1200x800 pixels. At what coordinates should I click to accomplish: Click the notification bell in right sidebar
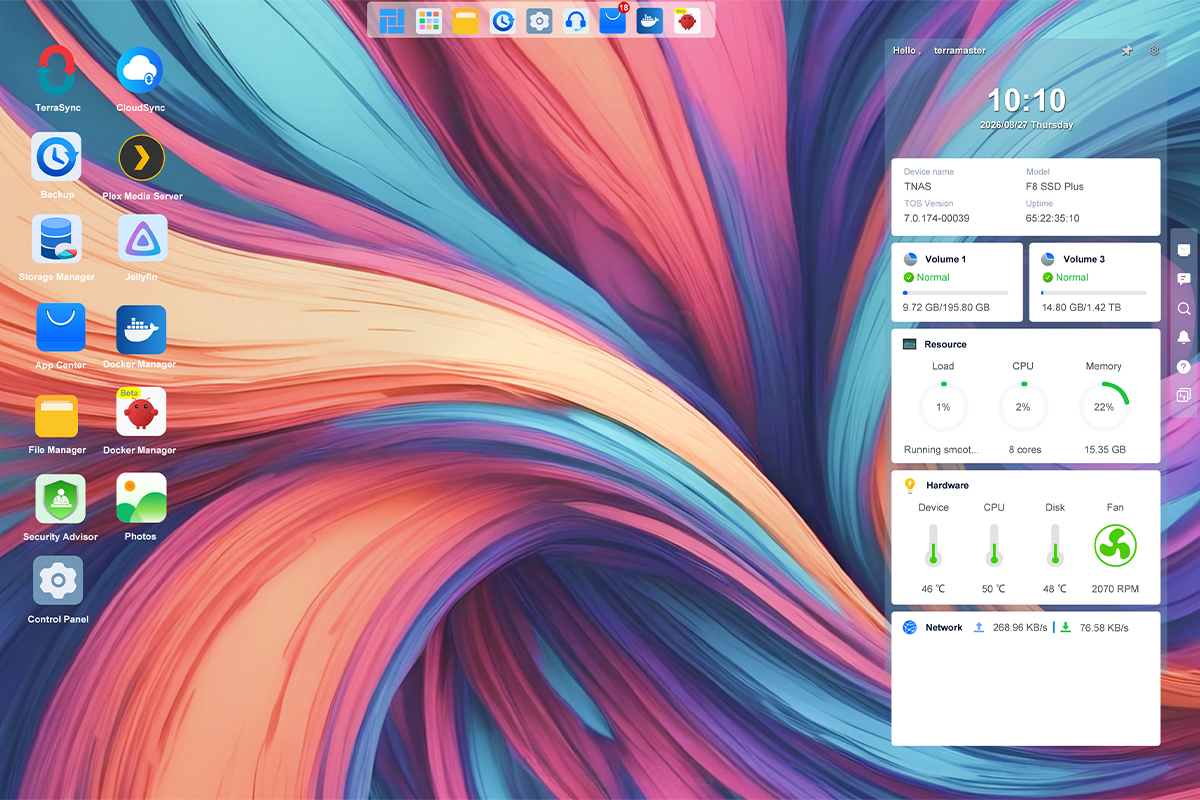[x=1184, y=337]
